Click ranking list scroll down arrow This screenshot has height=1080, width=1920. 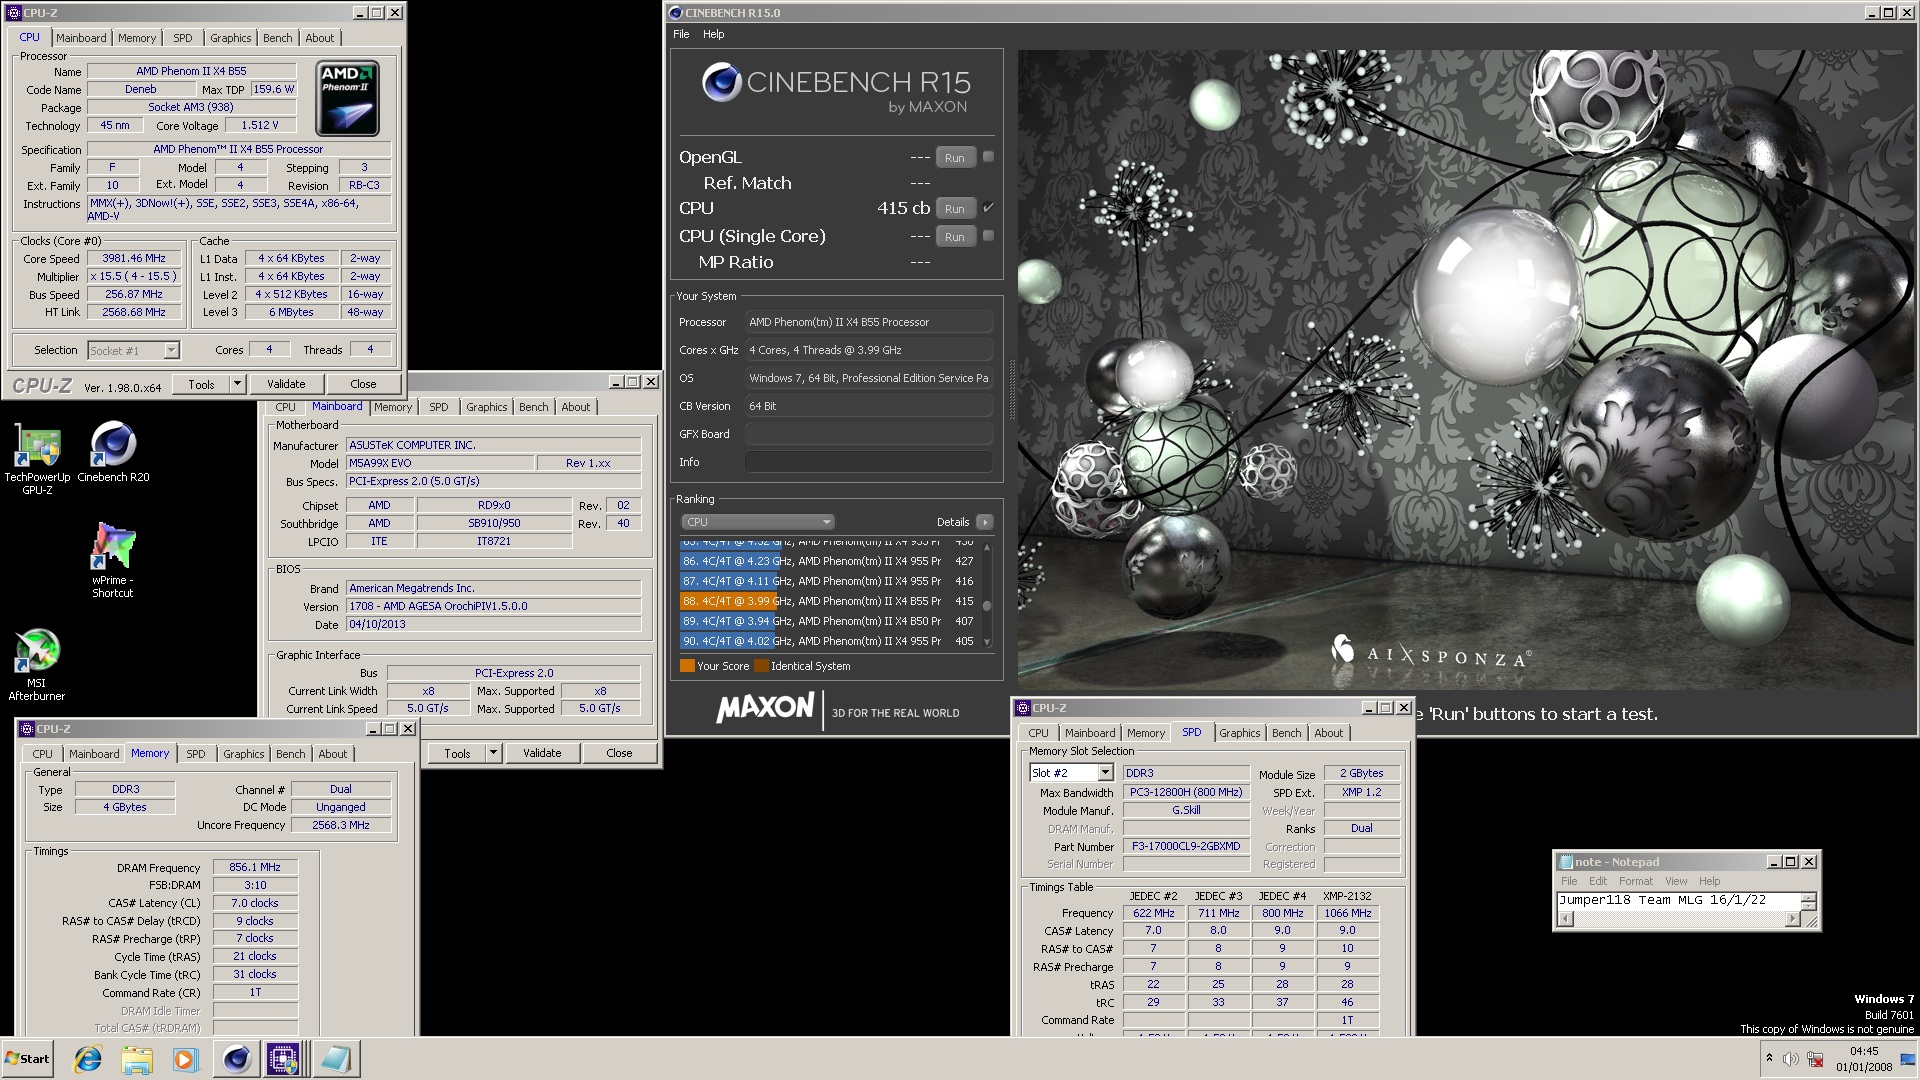(987, 642)
